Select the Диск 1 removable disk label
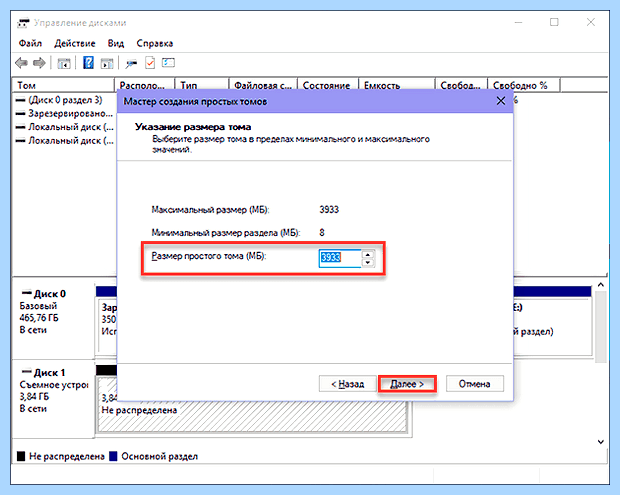Image resolution: width=620 pixels, height=495 pixels. coord(49,372)
